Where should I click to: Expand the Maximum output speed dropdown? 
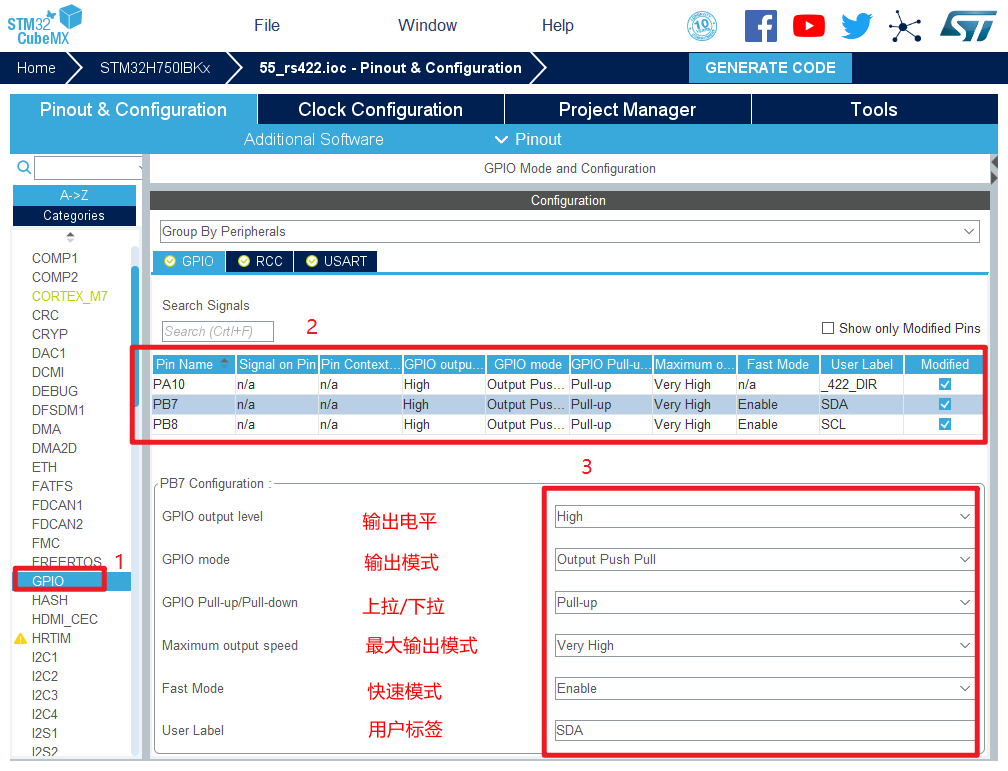click(764, 646)
